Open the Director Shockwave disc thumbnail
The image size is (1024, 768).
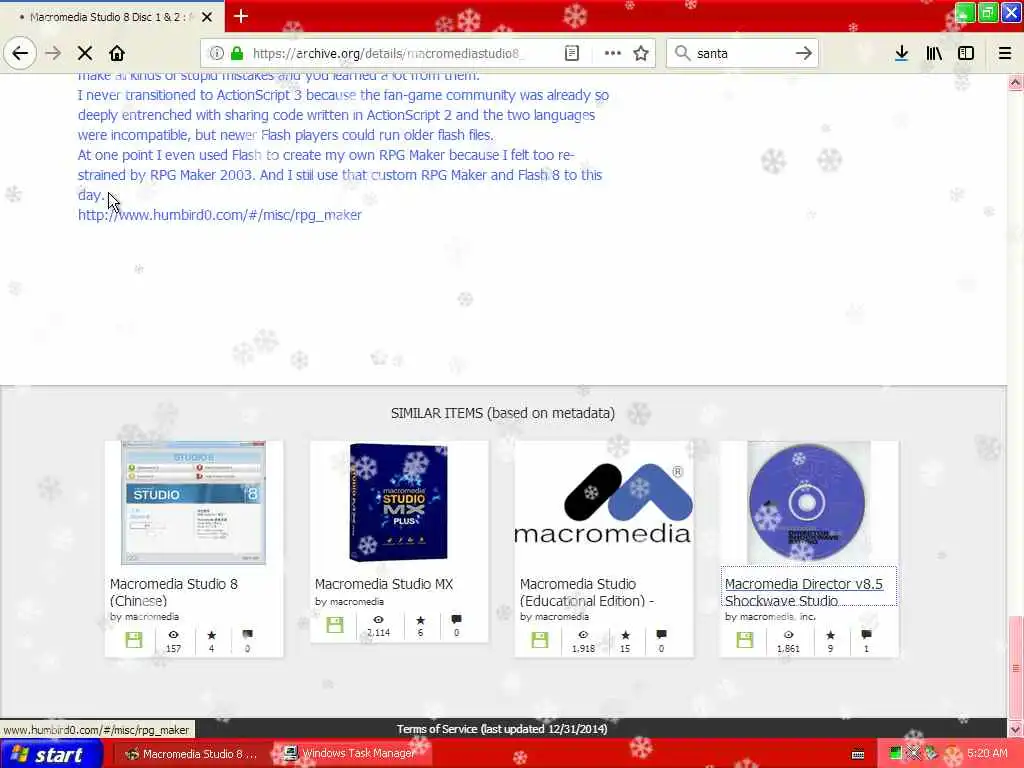click(x=808, y=503)
